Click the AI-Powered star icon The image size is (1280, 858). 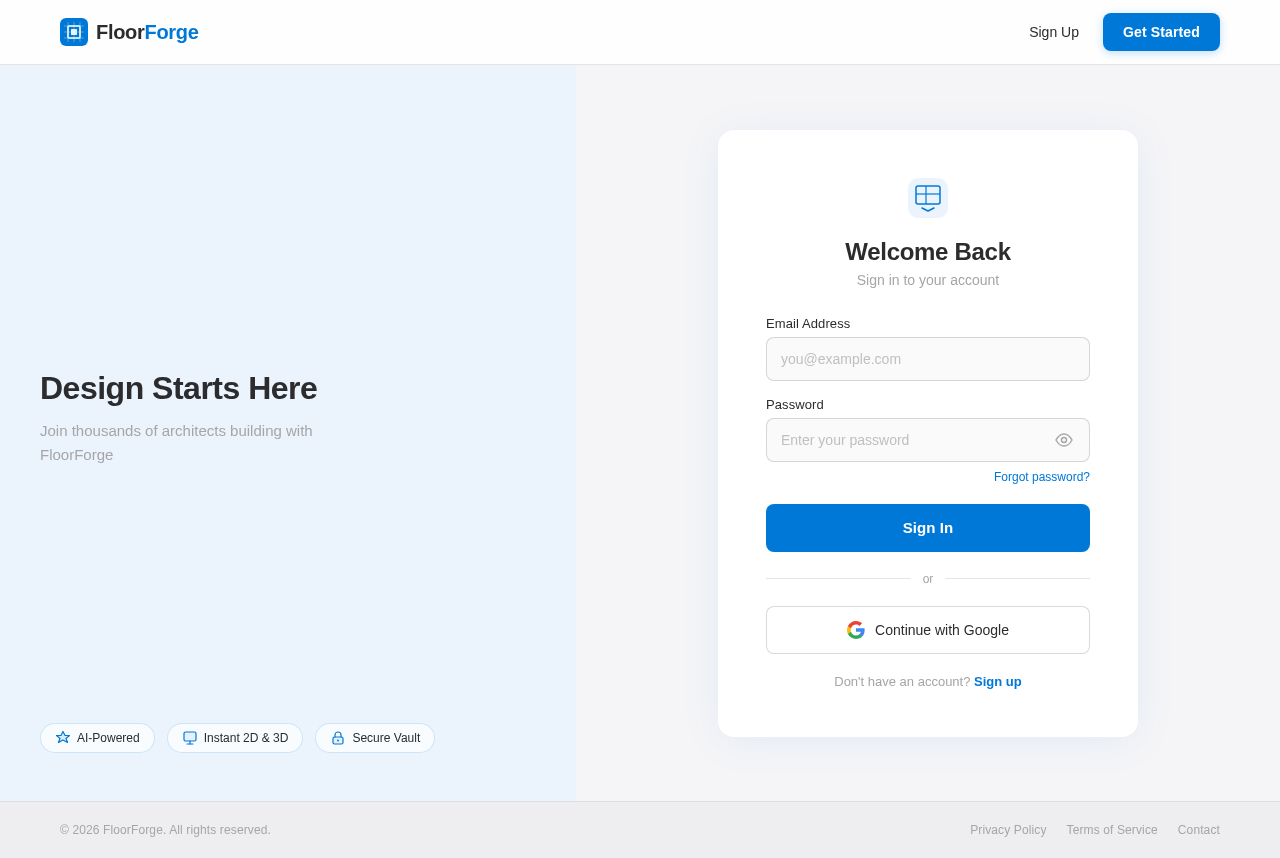pos(63,738)
